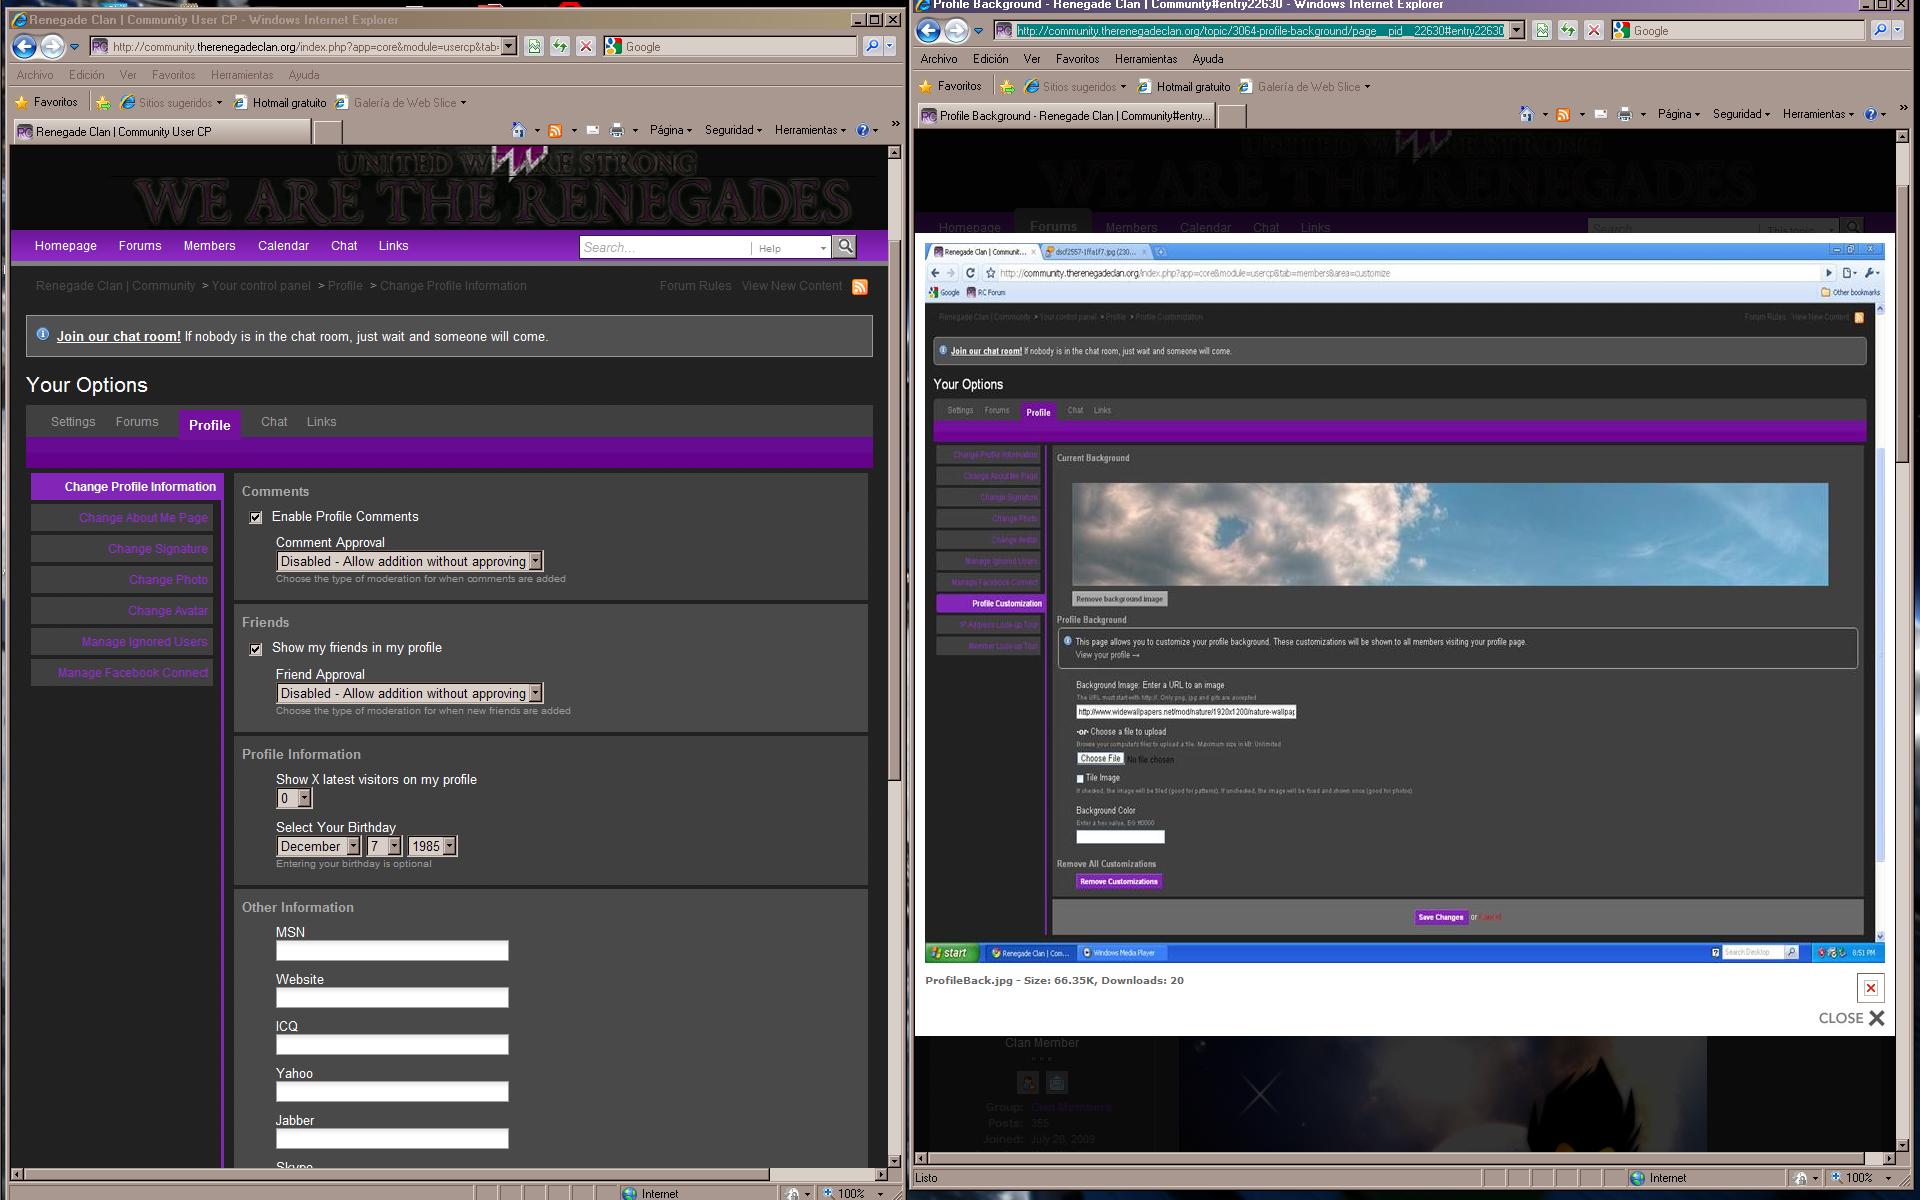Click the Back arrow in User CP window

[x=25, y=46]
